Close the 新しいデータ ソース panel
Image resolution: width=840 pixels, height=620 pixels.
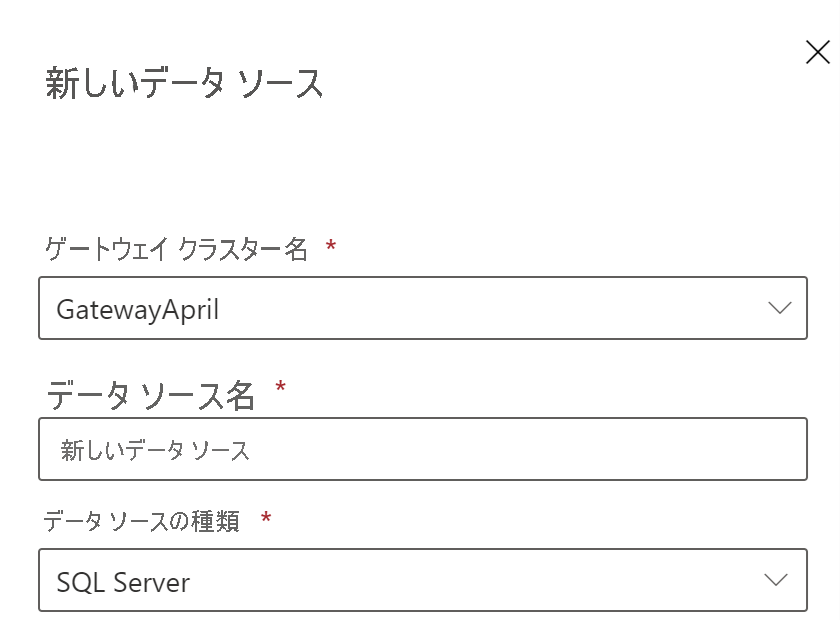[817, 53]
